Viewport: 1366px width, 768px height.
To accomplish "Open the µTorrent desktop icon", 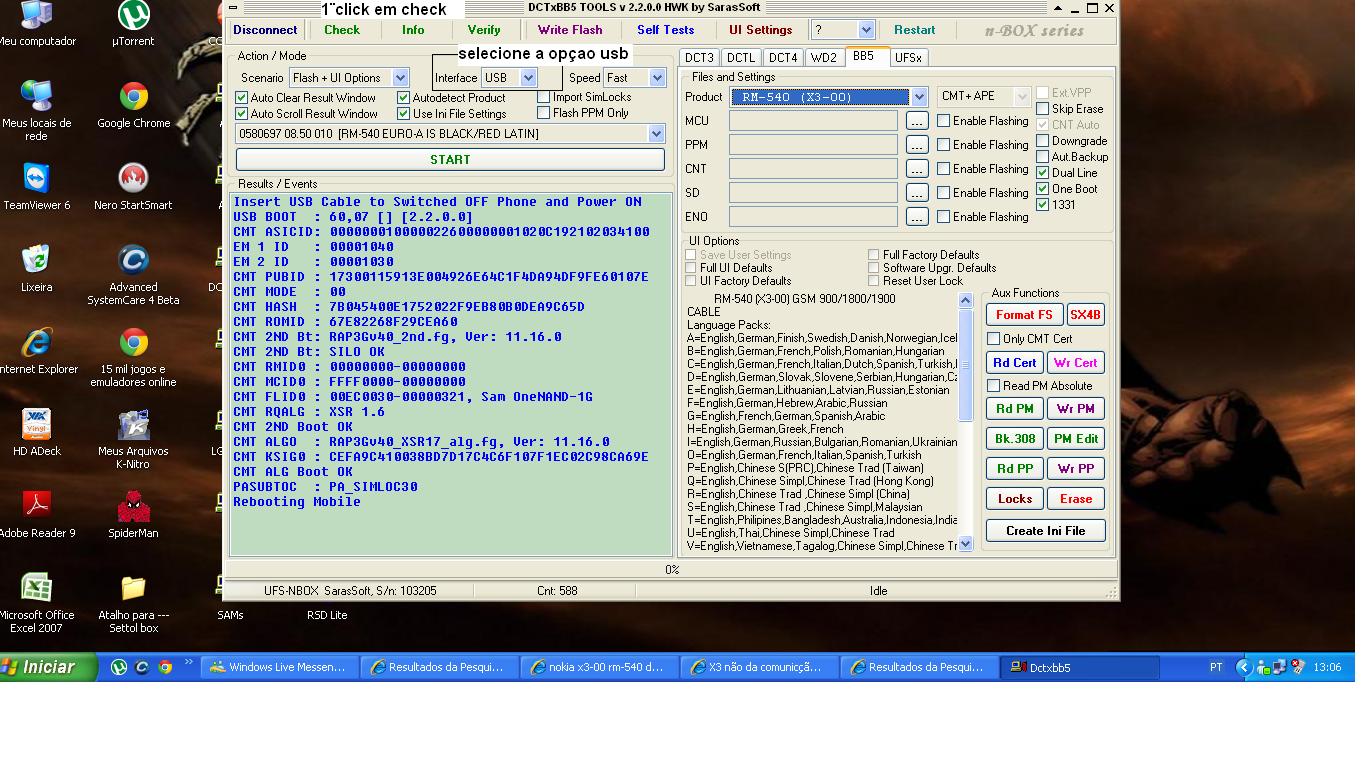I will [x=133, y=23].
